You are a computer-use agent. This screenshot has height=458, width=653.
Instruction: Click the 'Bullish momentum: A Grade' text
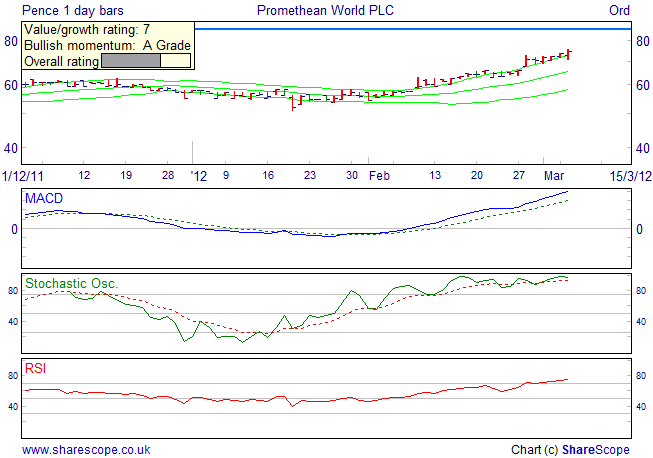pyautogui.click(x=107, y=45)
